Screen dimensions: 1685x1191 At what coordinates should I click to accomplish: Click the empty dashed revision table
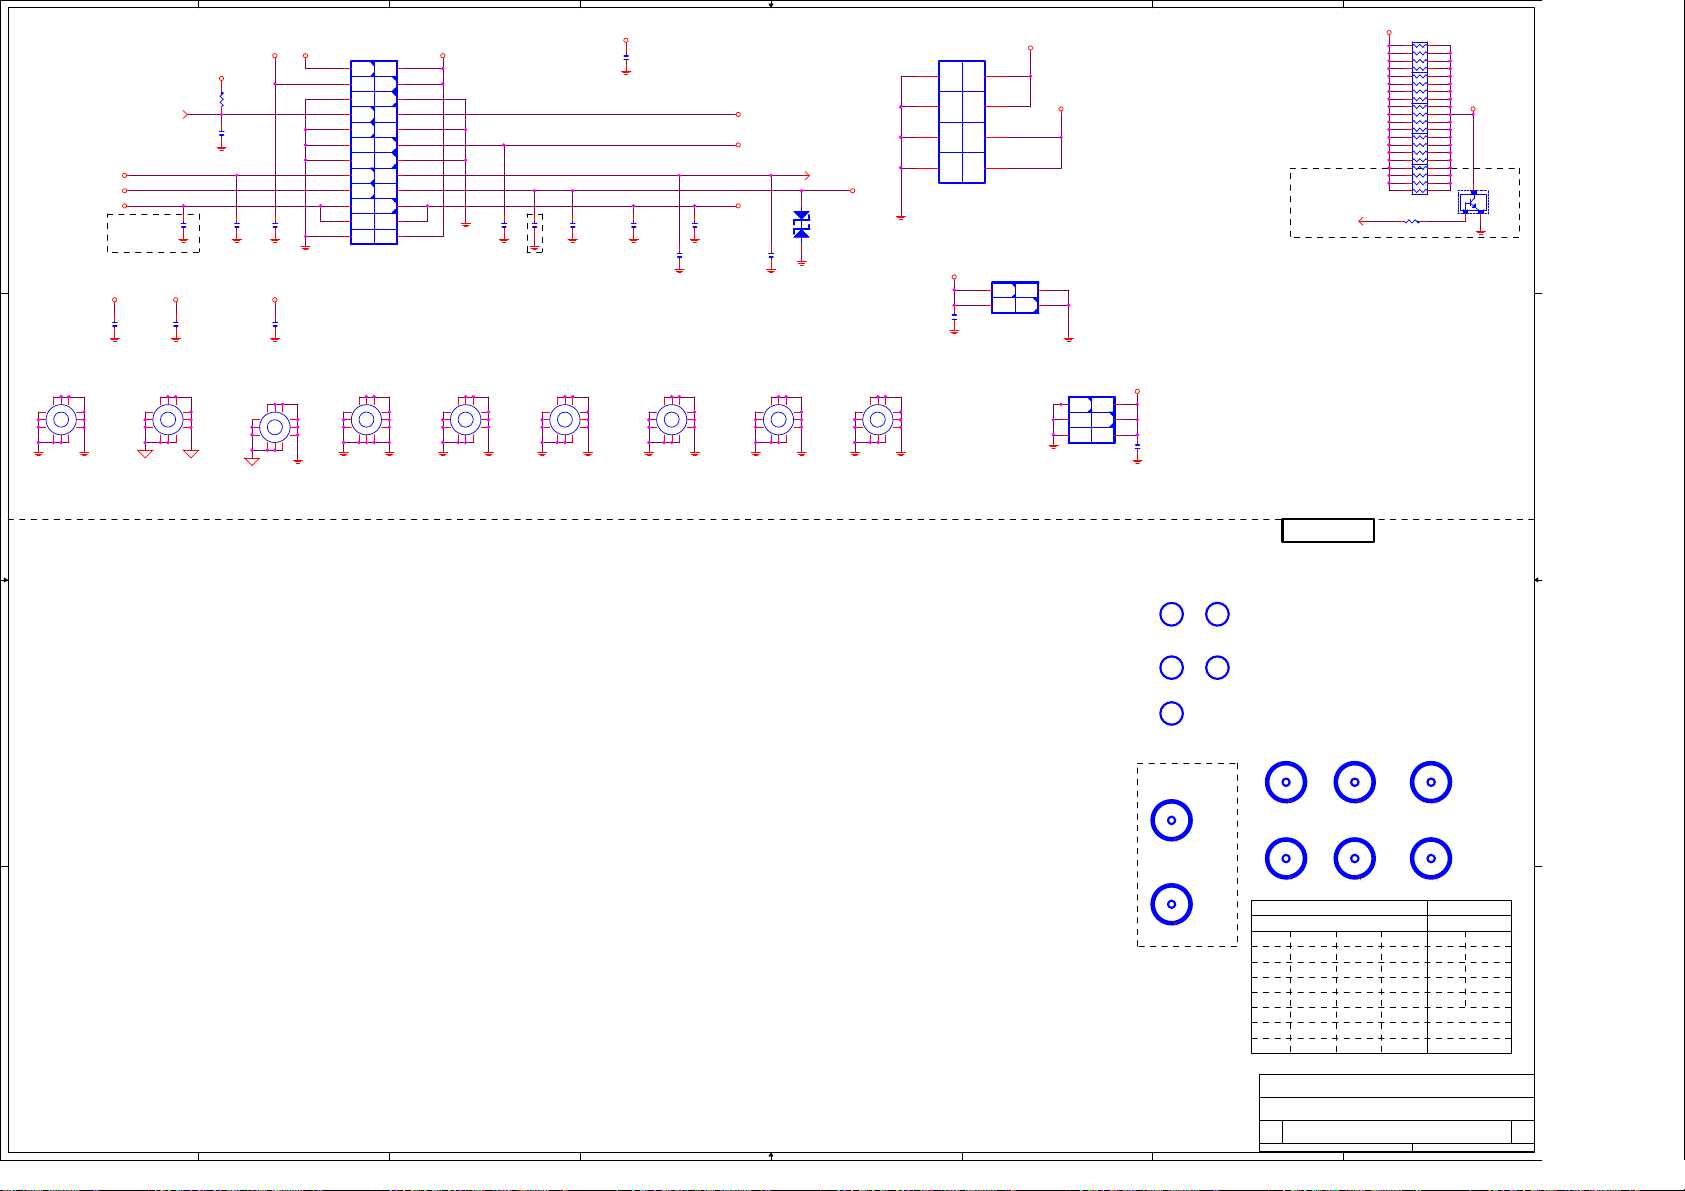[x=1381, y=977]
